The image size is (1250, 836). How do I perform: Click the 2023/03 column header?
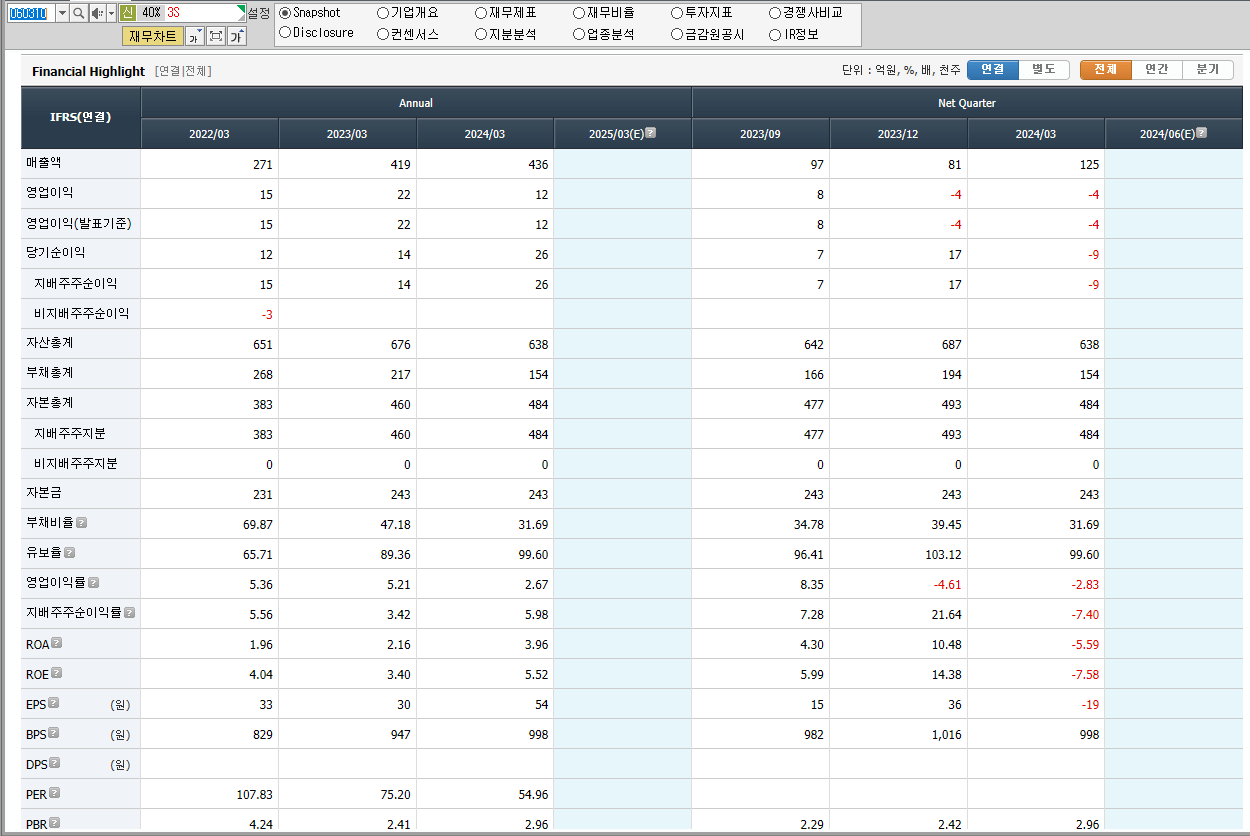pyautogui.click(x=347, y=134)
